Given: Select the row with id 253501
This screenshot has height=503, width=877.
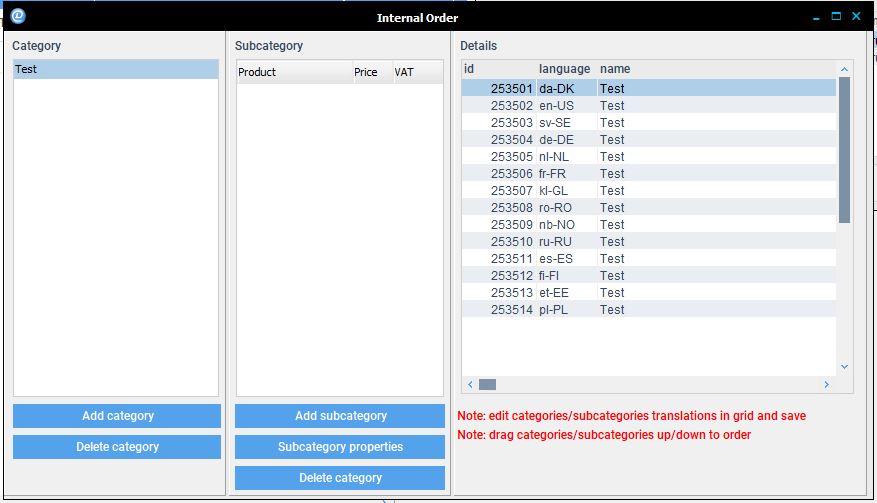Looking at the screenshot, I should (649, 88).
